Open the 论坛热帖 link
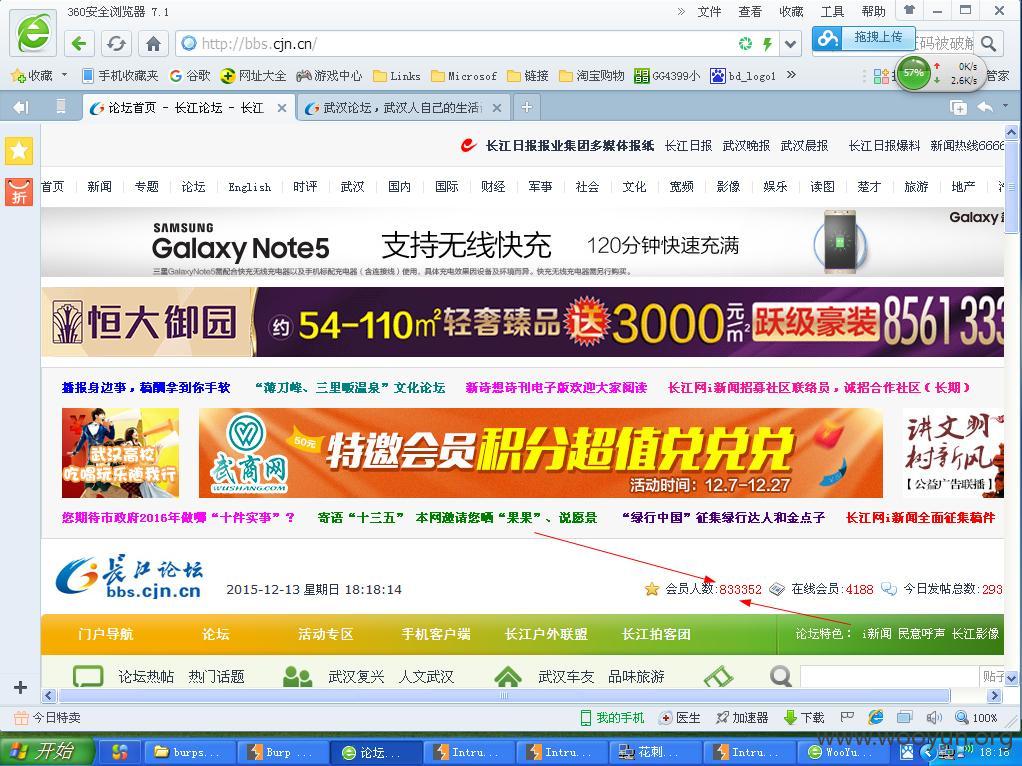 pos(146,677)
